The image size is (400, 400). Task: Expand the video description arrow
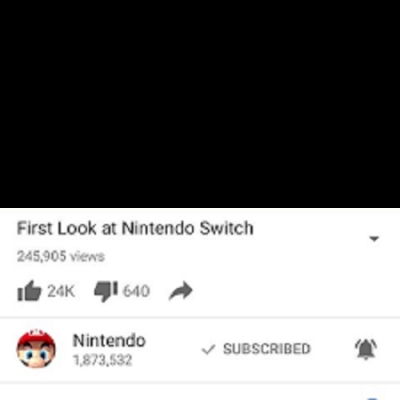374,239
